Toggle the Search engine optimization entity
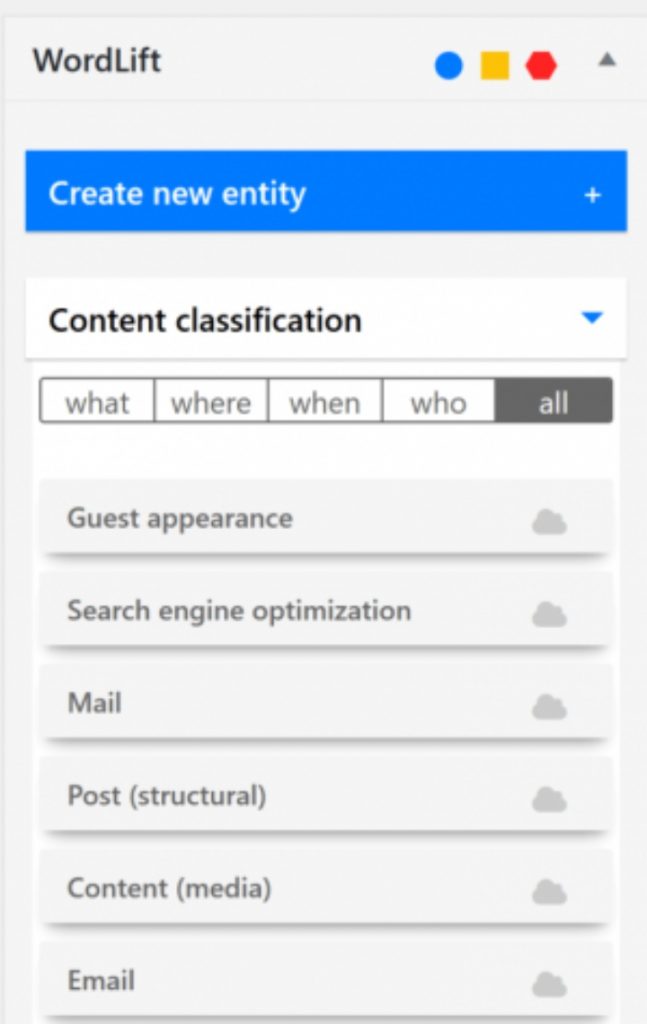Screen dimensions: 647x1024 coord(326,611)
